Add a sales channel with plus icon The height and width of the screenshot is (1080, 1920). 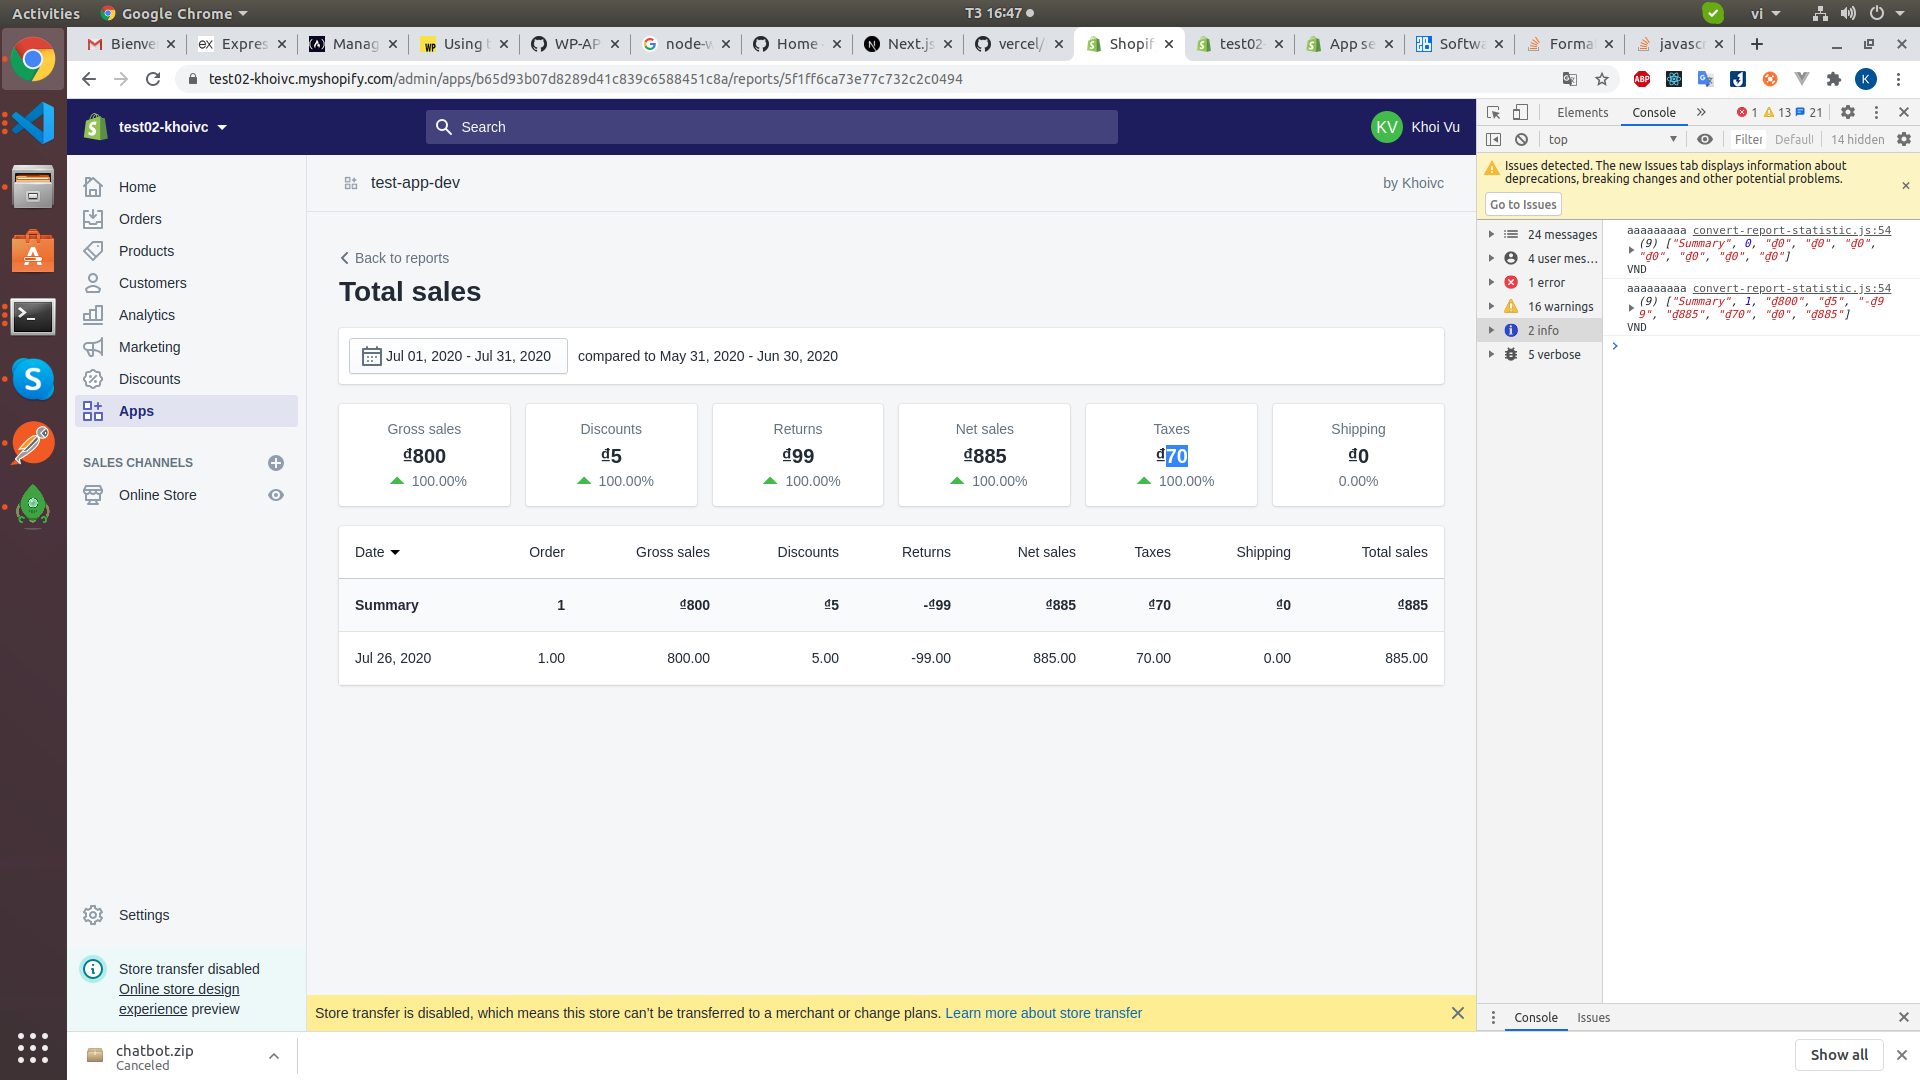tap(276, 463)
